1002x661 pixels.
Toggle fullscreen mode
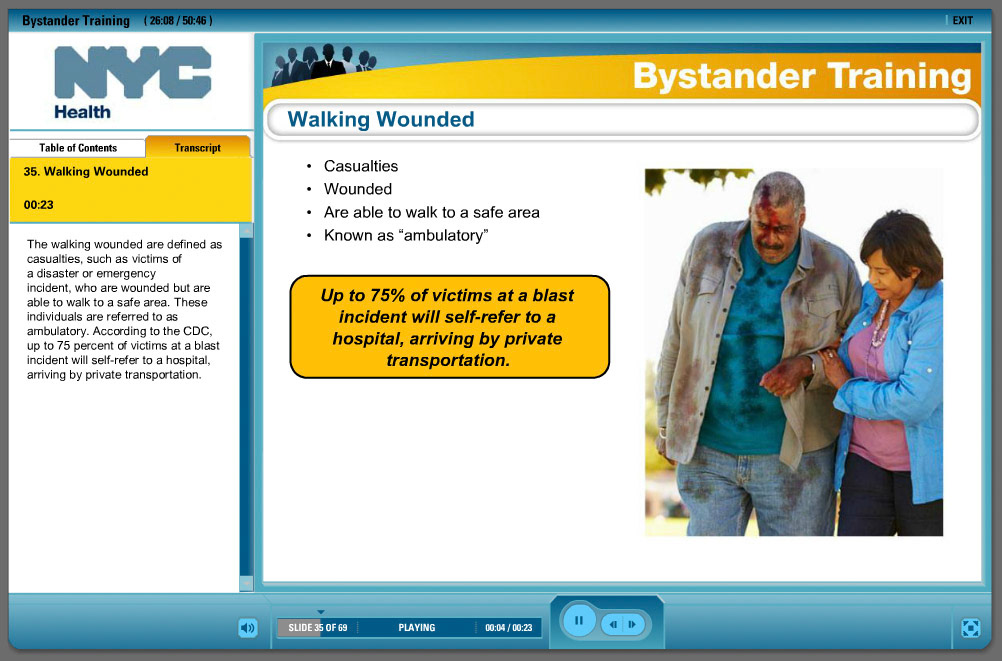click(970, 628)
